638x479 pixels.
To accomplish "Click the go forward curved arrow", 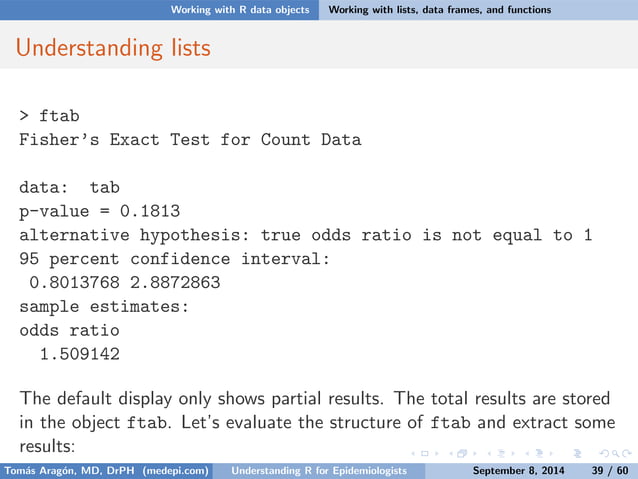I will coord(627,453).
